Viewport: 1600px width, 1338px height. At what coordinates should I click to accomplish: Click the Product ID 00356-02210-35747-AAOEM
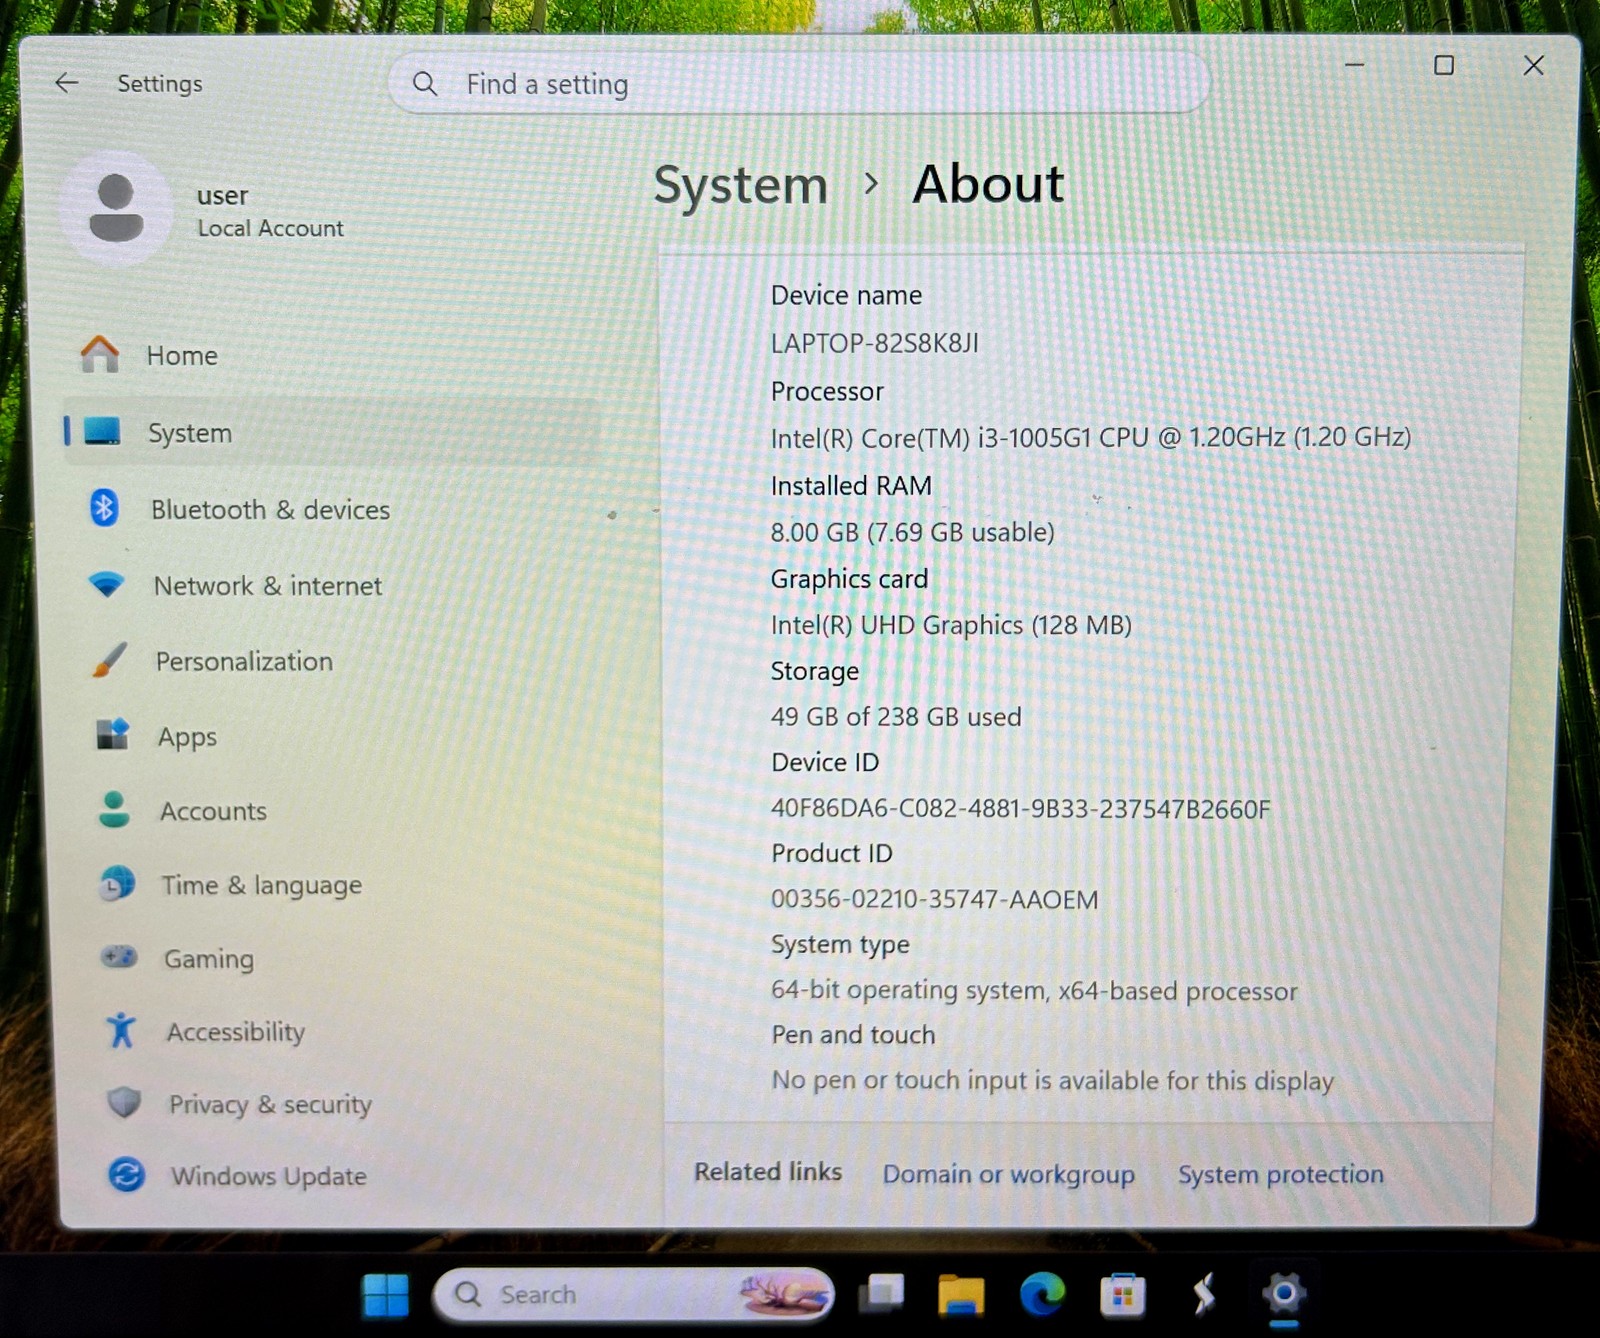[934, 899]
